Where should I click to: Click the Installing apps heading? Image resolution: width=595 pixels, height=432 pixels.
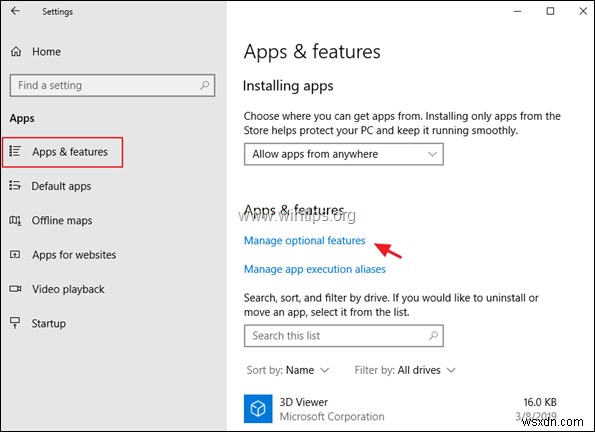[288, 86]
